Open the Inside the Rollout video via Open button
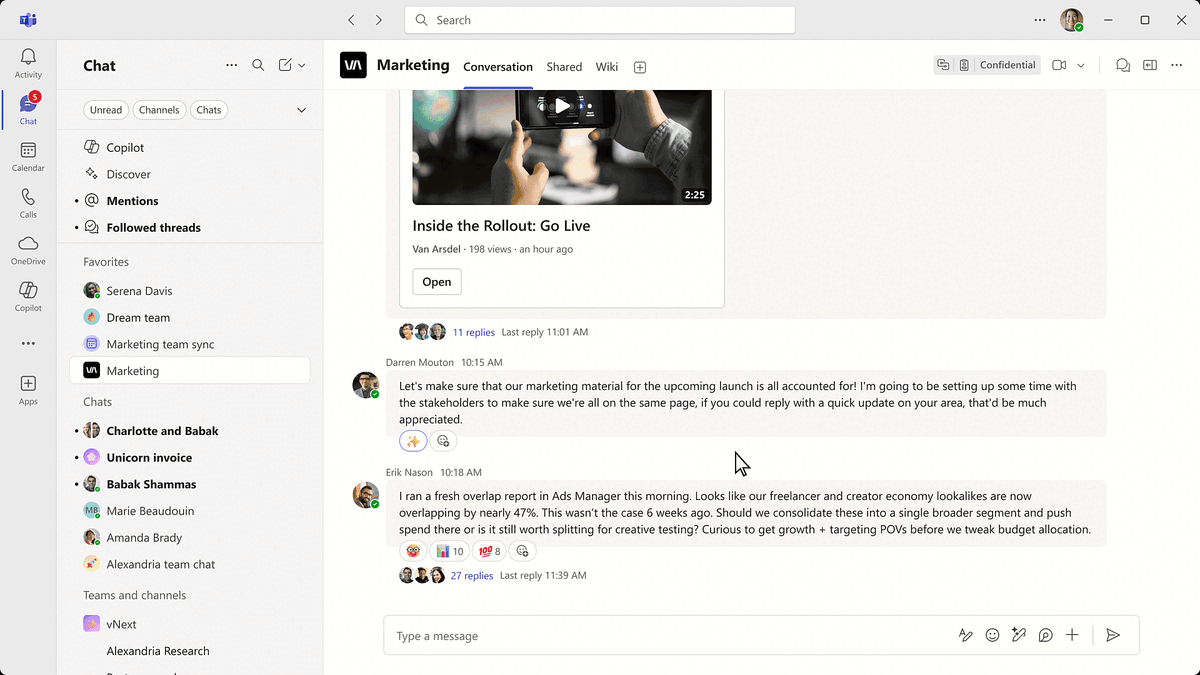 tap(436, 281)
